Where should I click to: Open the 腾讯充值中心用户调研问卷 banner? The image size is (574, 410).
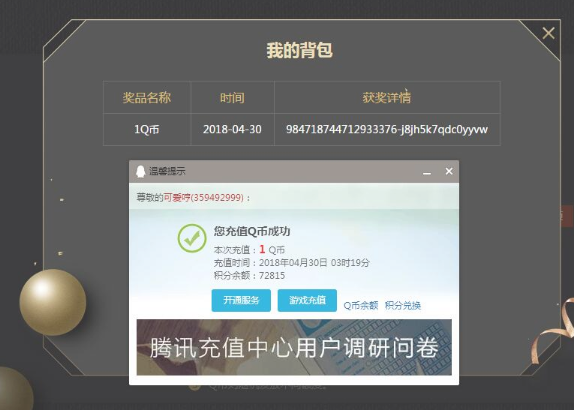coord(294,347)
